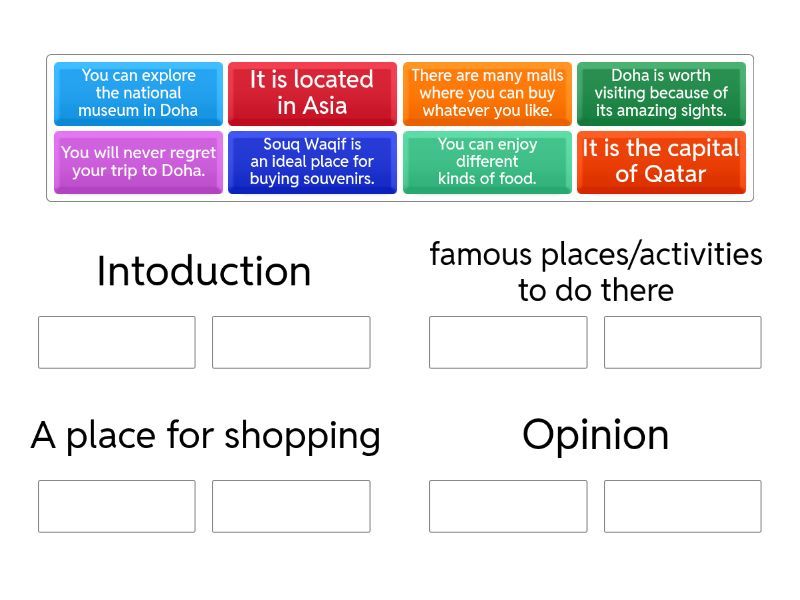800x600 pixels.
Task: Click the 'famous places/activities to do there' heading
Action: click(x=596, y=272)
